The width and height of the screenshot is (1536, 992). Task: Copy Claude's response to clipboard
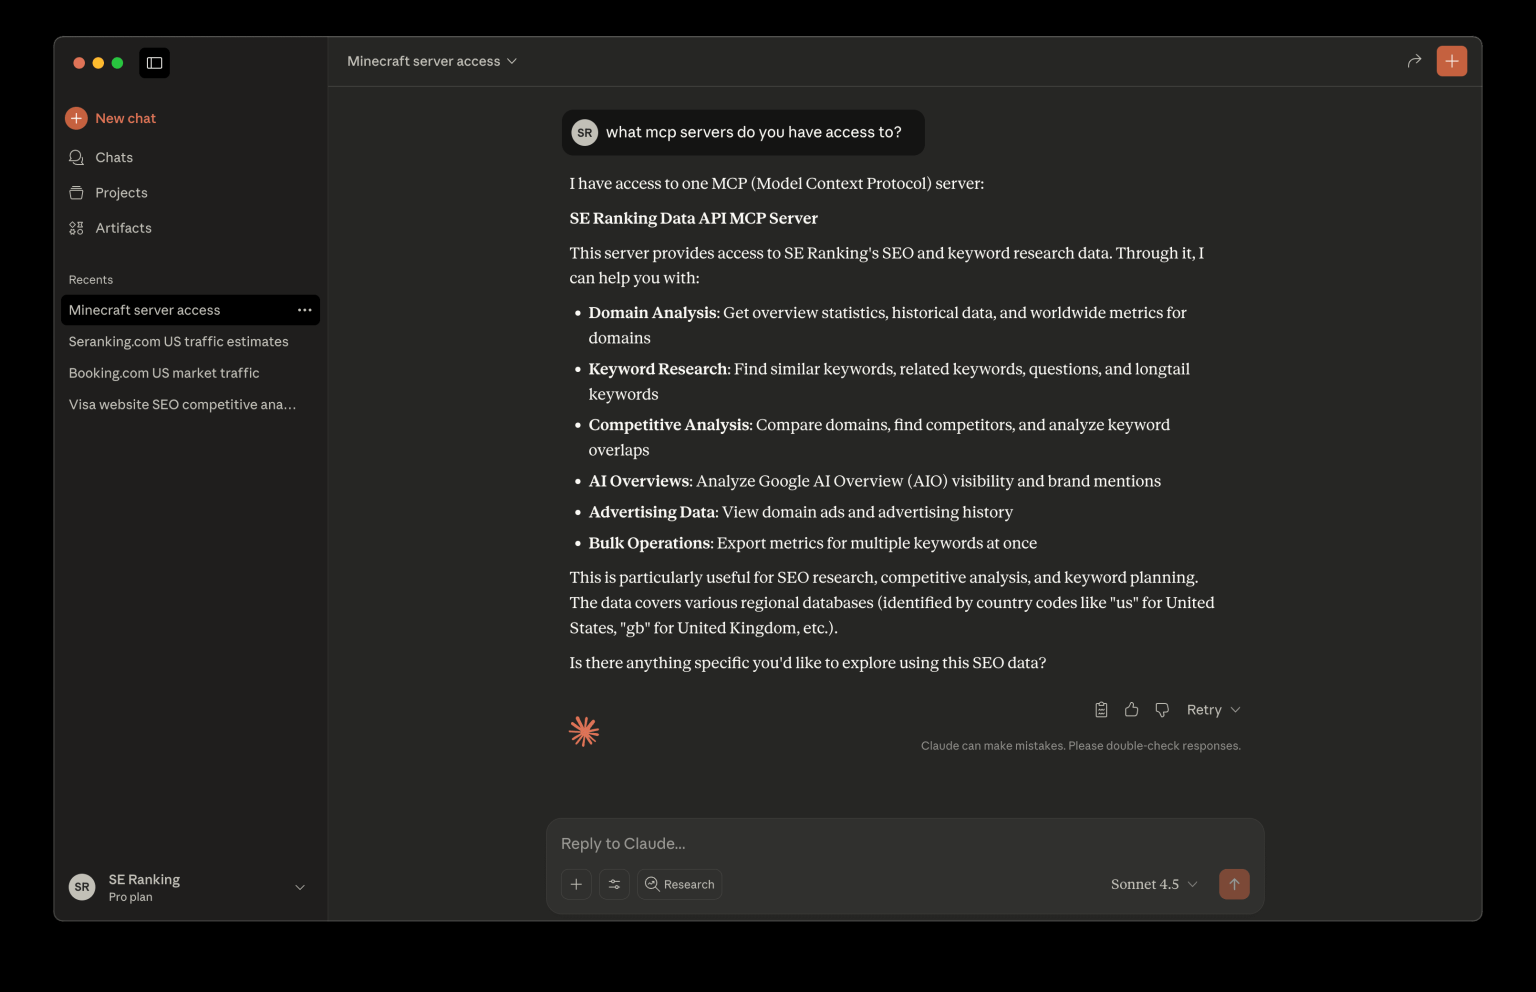tap(1101, 709)
